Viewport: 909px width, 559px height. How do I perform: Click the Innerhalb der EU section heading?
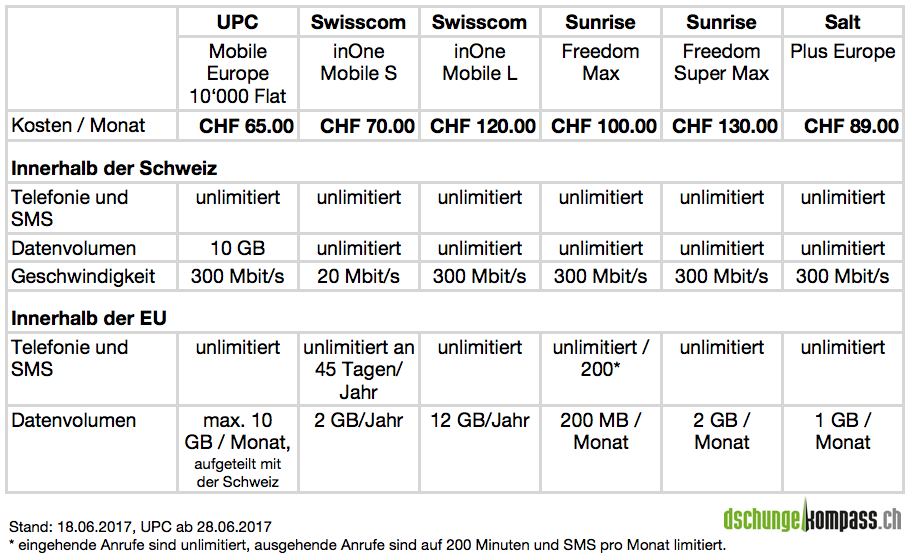pos(89,319)
